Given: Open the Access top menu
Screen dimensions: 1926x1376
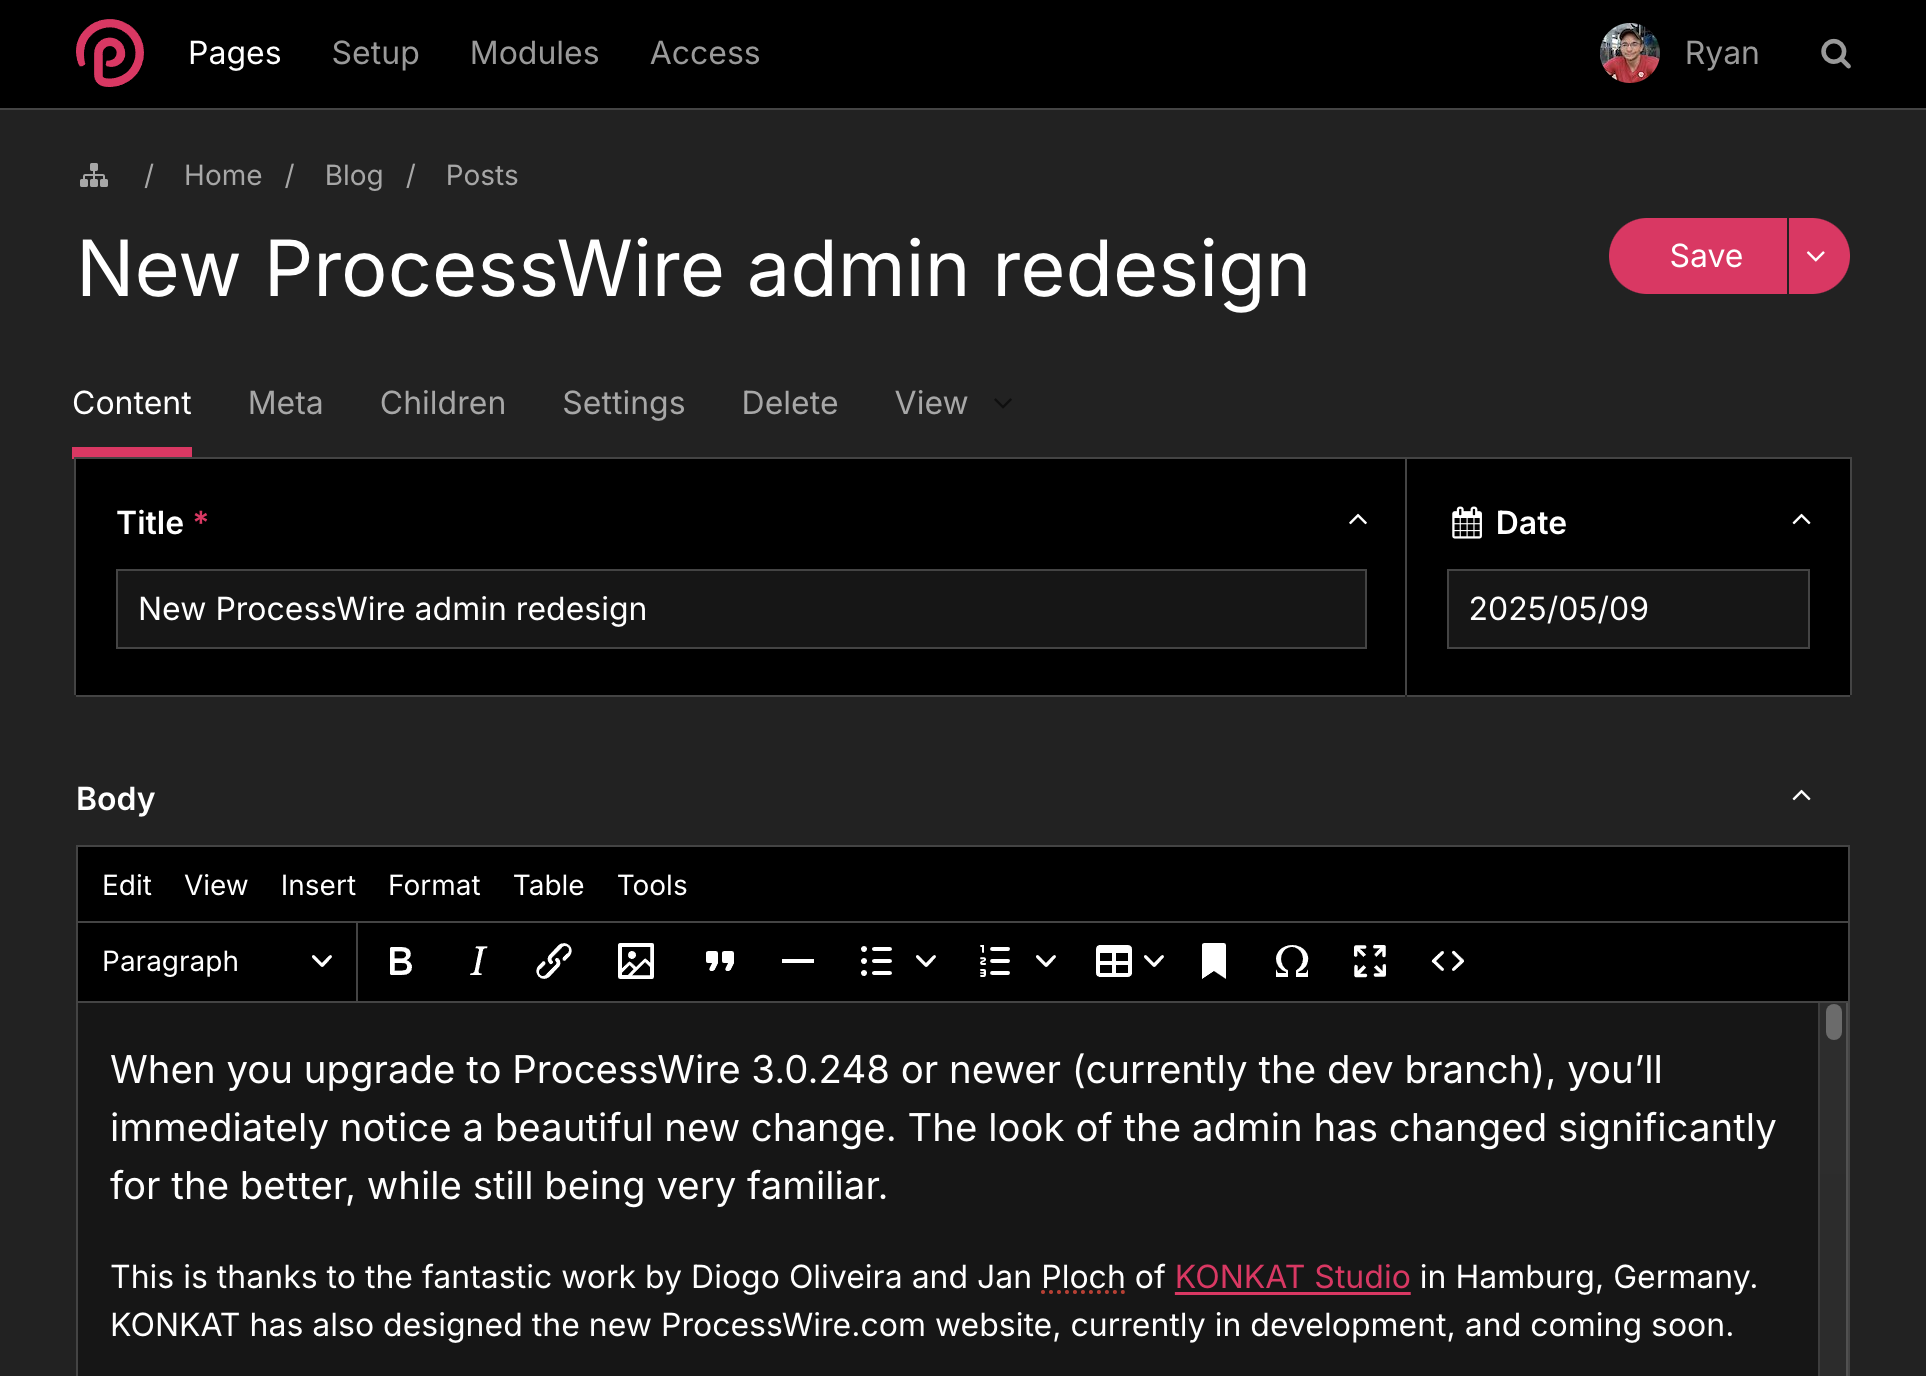Looking at the screenshot, I should [705, 53].
